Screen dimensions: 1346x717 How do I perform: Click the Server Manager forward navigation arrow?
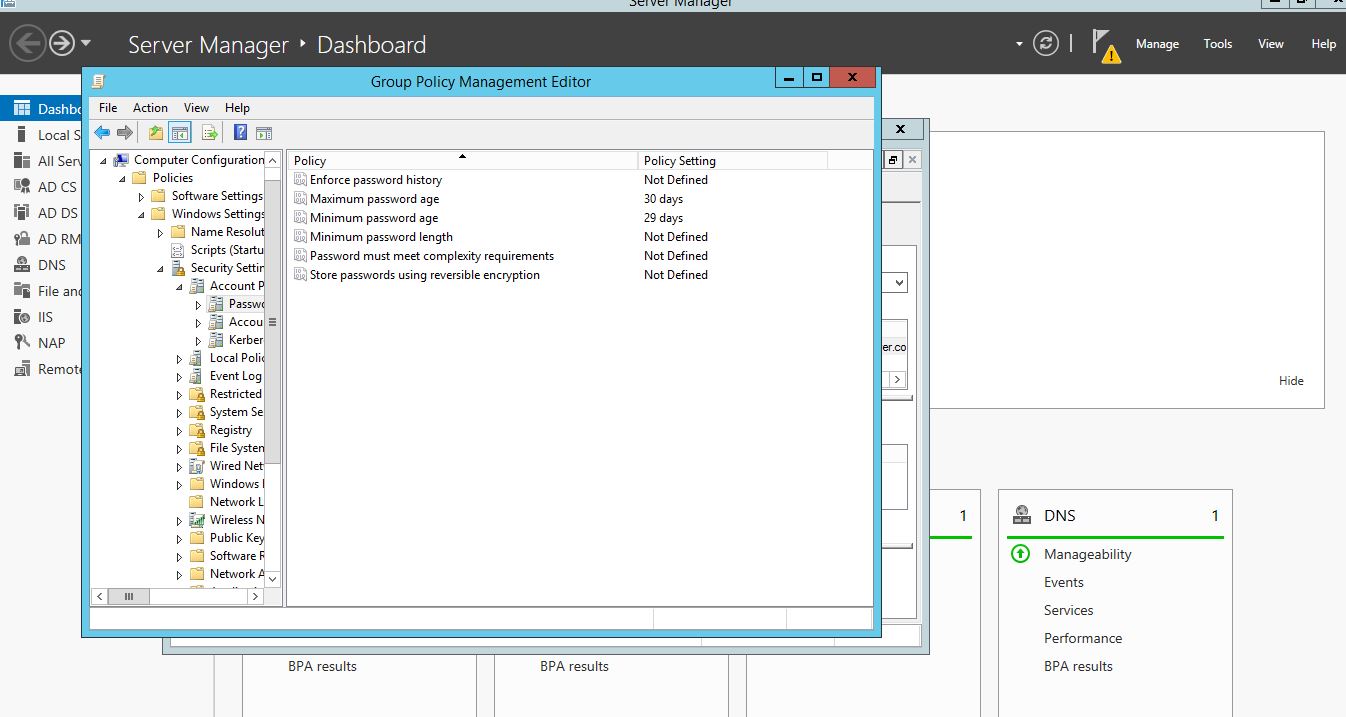pos(62,43)
